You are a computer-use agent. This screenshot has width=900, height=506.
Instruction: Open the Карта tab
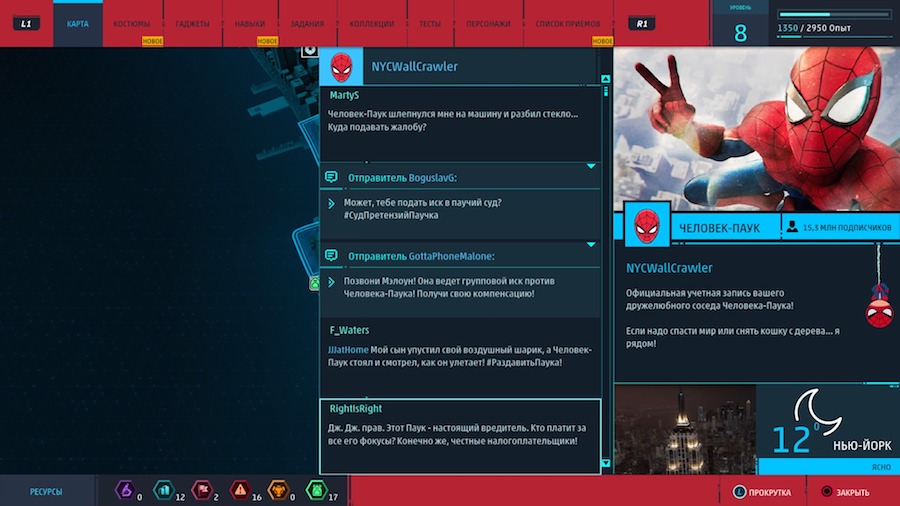click(x=77, y=24)
